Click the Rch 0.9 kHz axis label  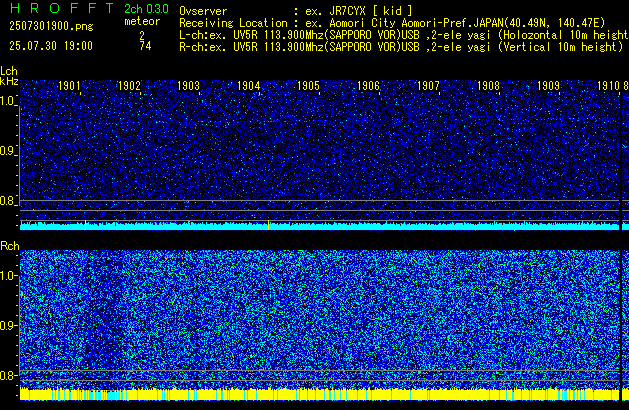(9, 325)
